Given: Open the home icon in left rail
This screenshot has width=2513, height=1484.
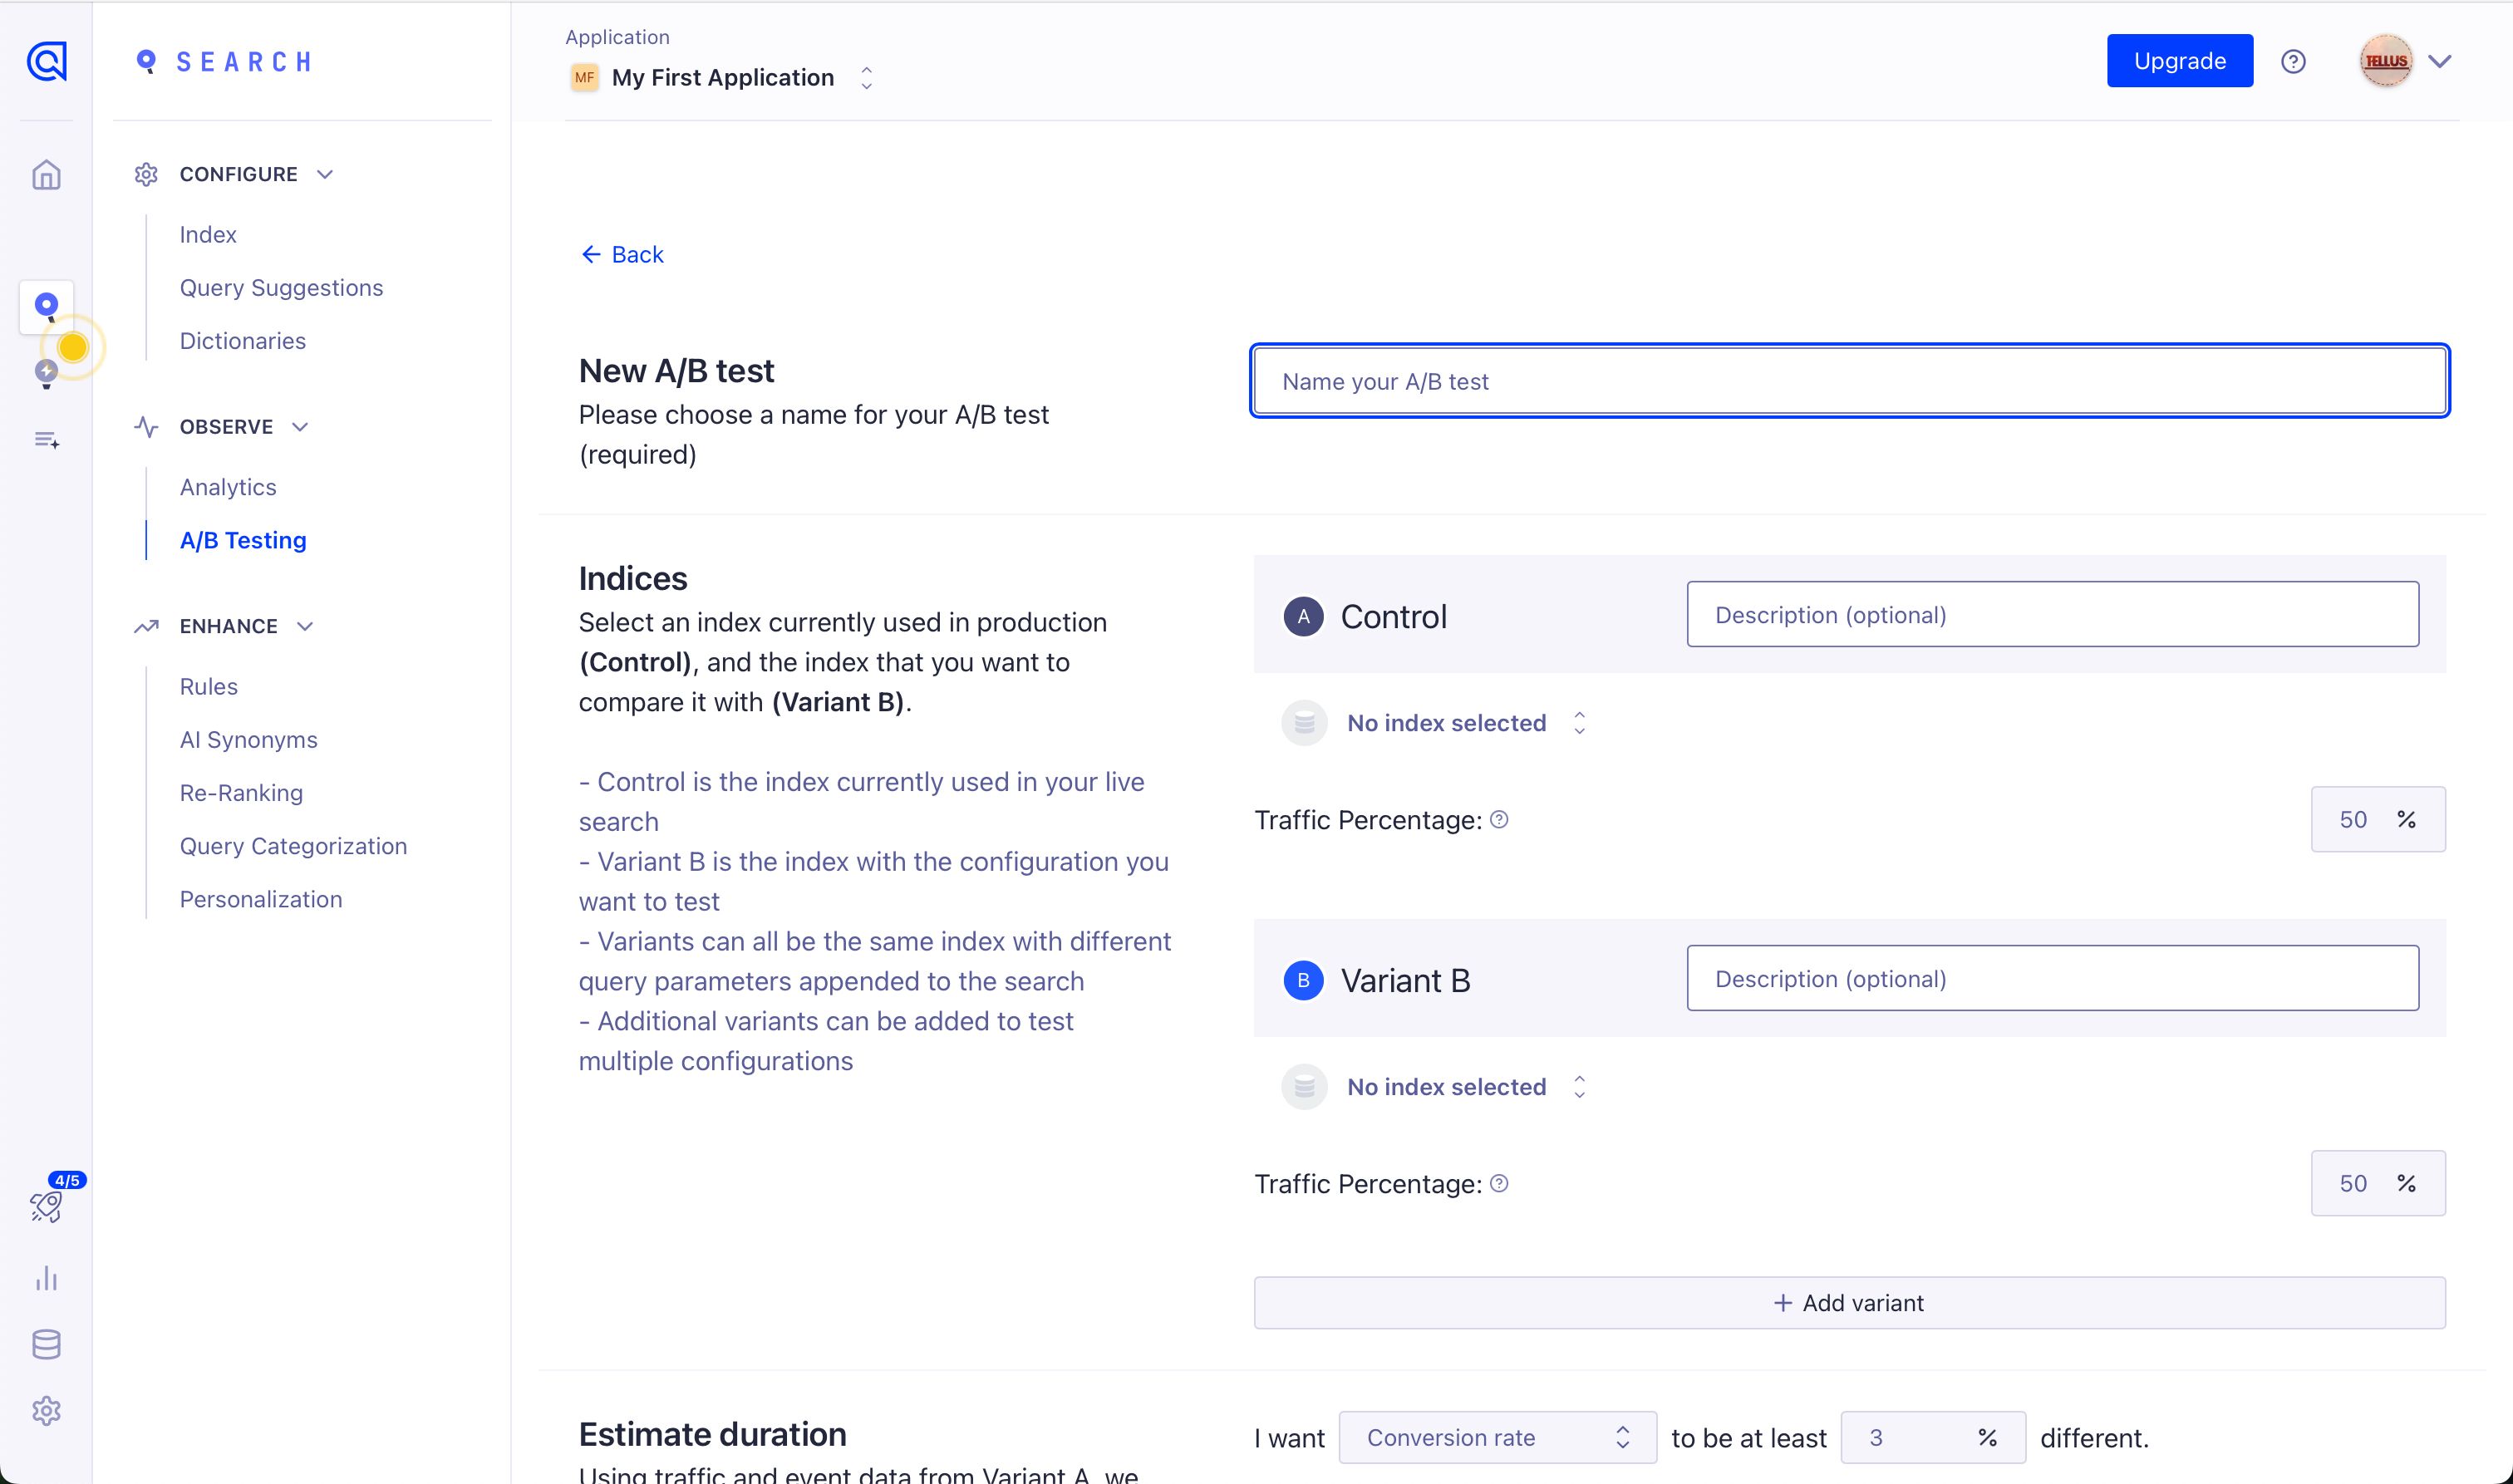Looking at the screenshot, I should click(x=46, y=175).
